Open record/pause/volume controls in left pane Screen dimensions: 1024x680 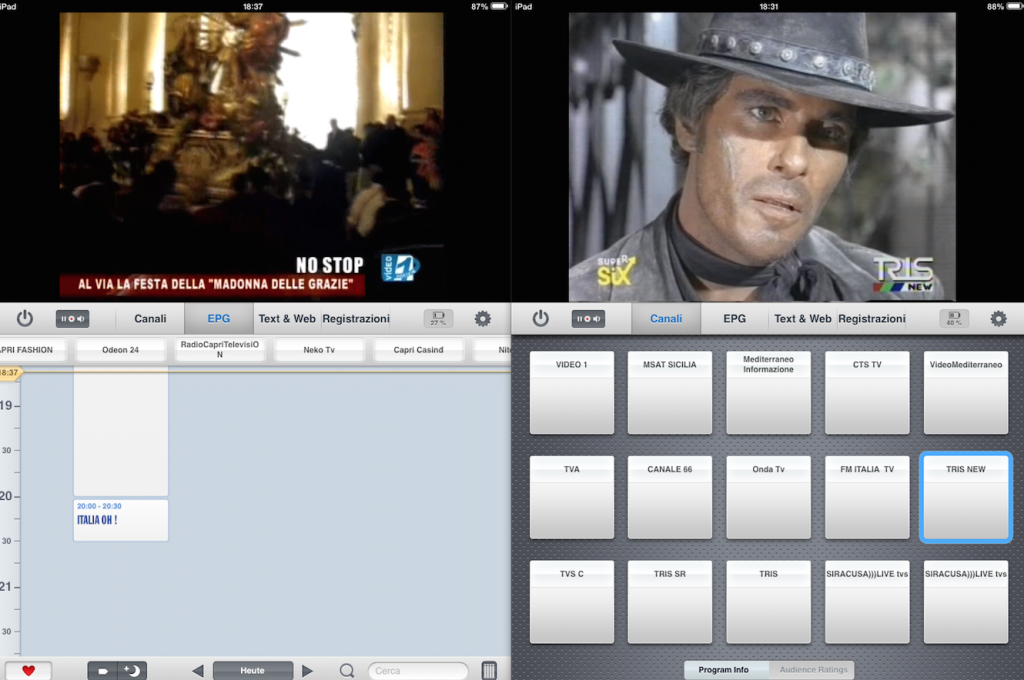(72, 319)
